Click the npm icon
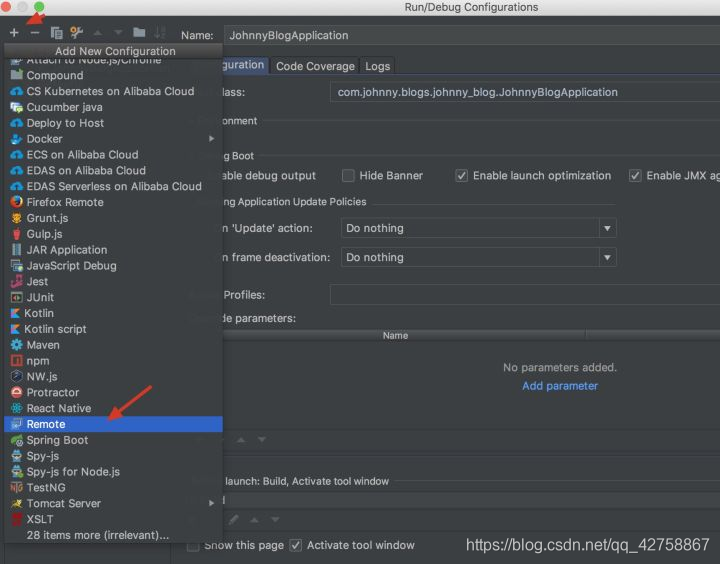This screenshot has width=720, height=564. 17,361
